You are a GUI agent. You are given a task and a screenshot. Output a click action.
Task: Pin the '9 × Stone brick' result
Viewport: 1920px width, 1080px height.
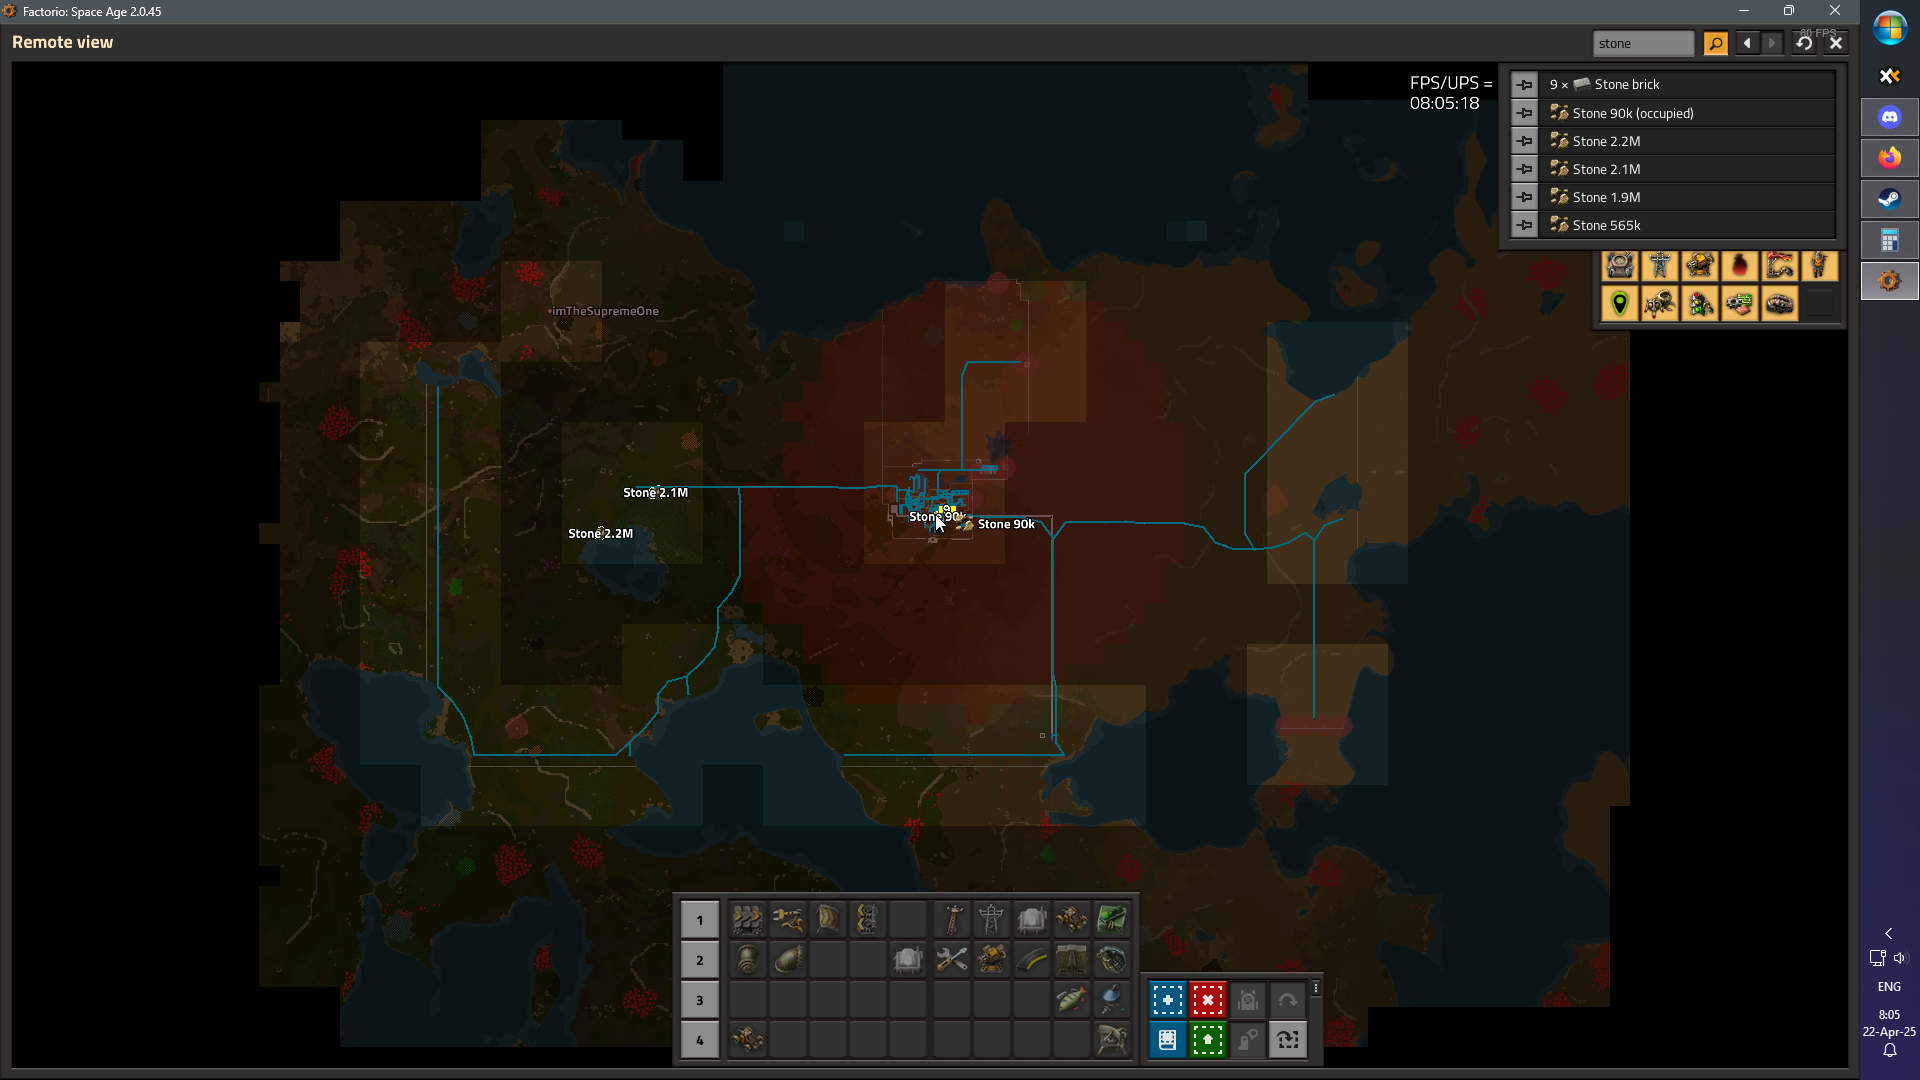click(1524, 85)
